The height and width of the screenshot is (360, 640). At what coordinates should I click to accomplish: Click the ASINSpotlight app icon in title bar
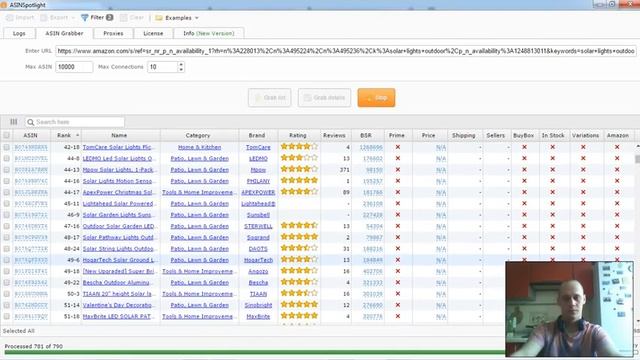[4, 5]
